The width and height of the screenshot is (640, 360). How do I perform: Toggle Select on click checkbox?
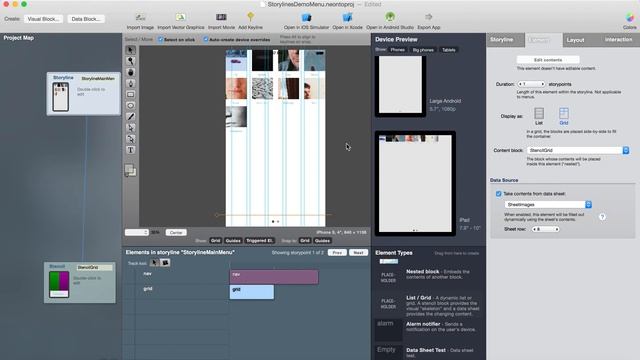click(x=161, y=40)
